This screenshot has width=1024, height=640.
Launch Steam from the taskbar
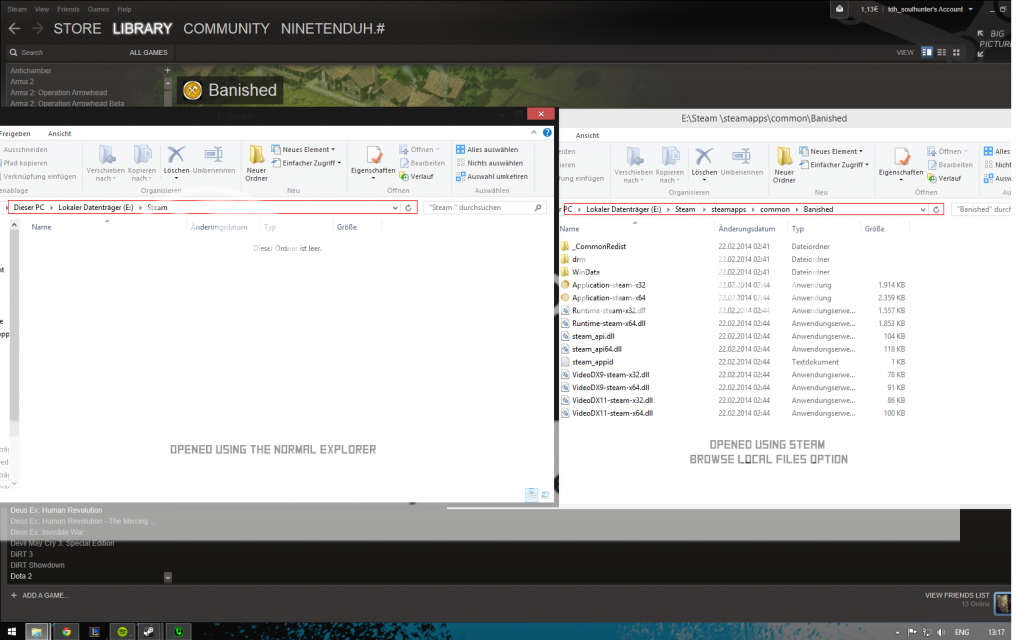(148, 632)
